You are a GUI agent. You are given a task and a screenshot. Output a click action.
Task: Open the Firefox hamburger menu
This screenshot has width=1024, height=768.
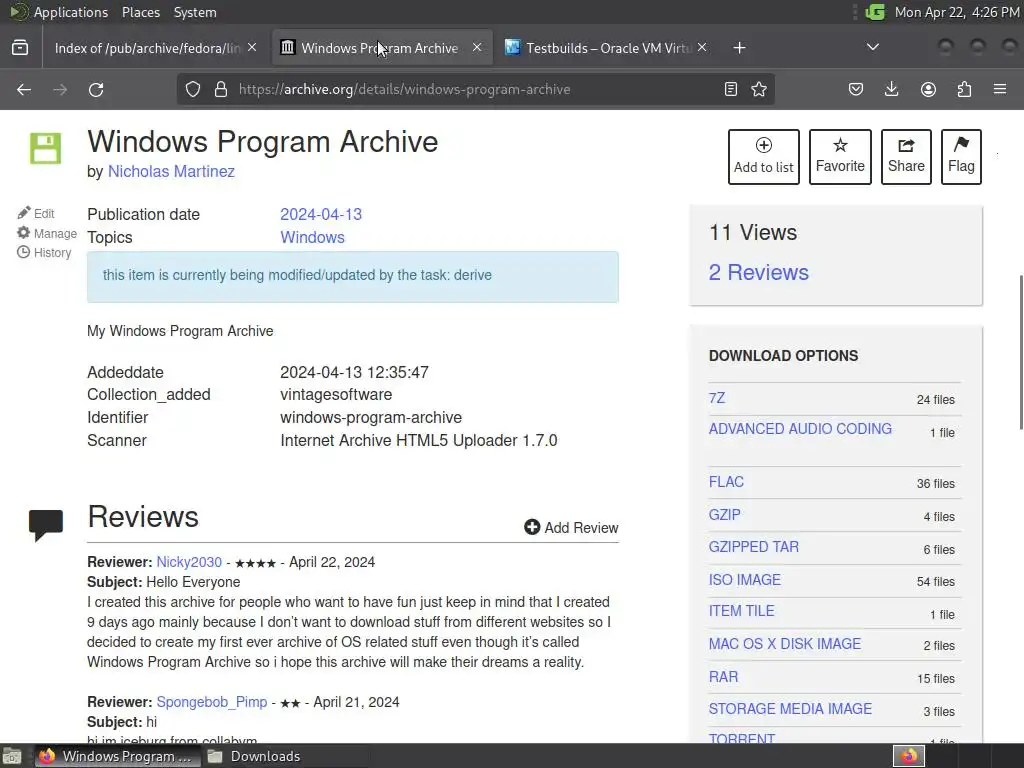tap(1000, 89)
